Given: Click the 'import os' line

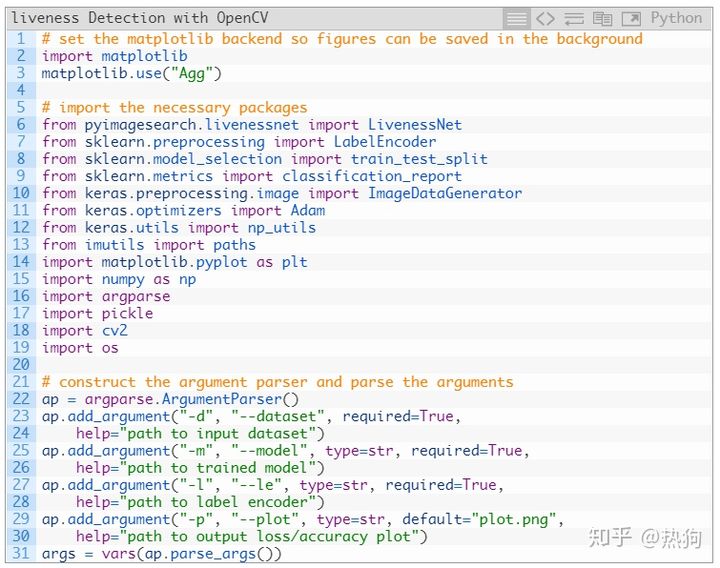Looking at the screenshot, I should [x=80, y=348].
